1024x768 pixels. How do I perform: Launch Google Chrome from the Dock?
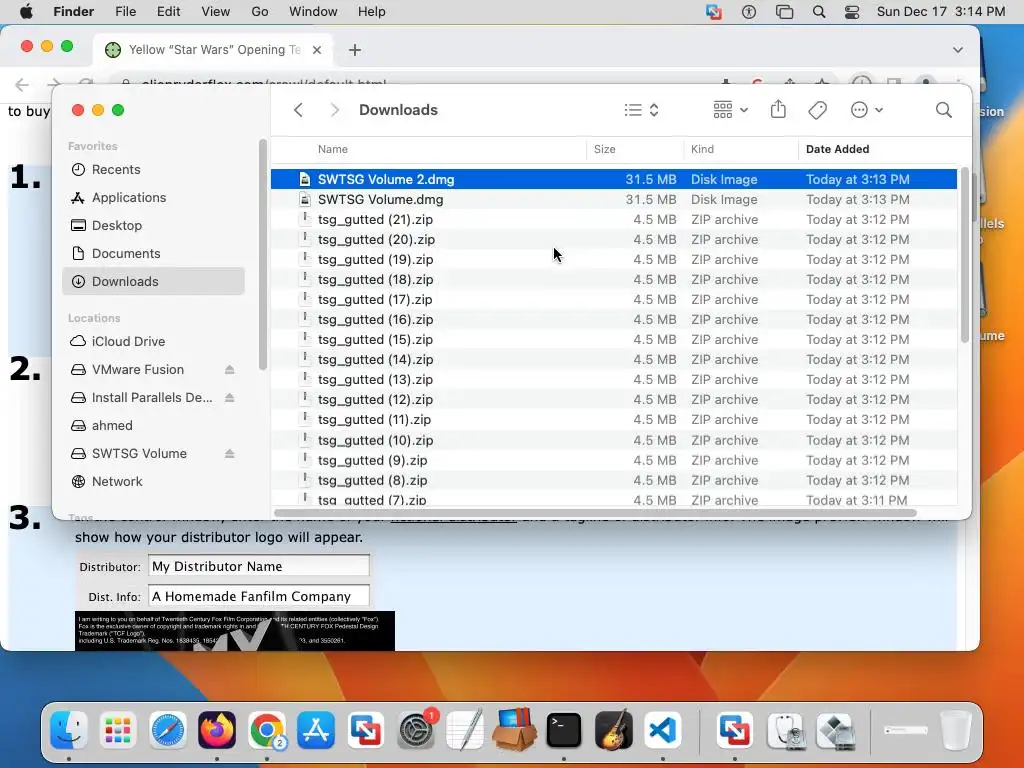click(x=266, y=730)
